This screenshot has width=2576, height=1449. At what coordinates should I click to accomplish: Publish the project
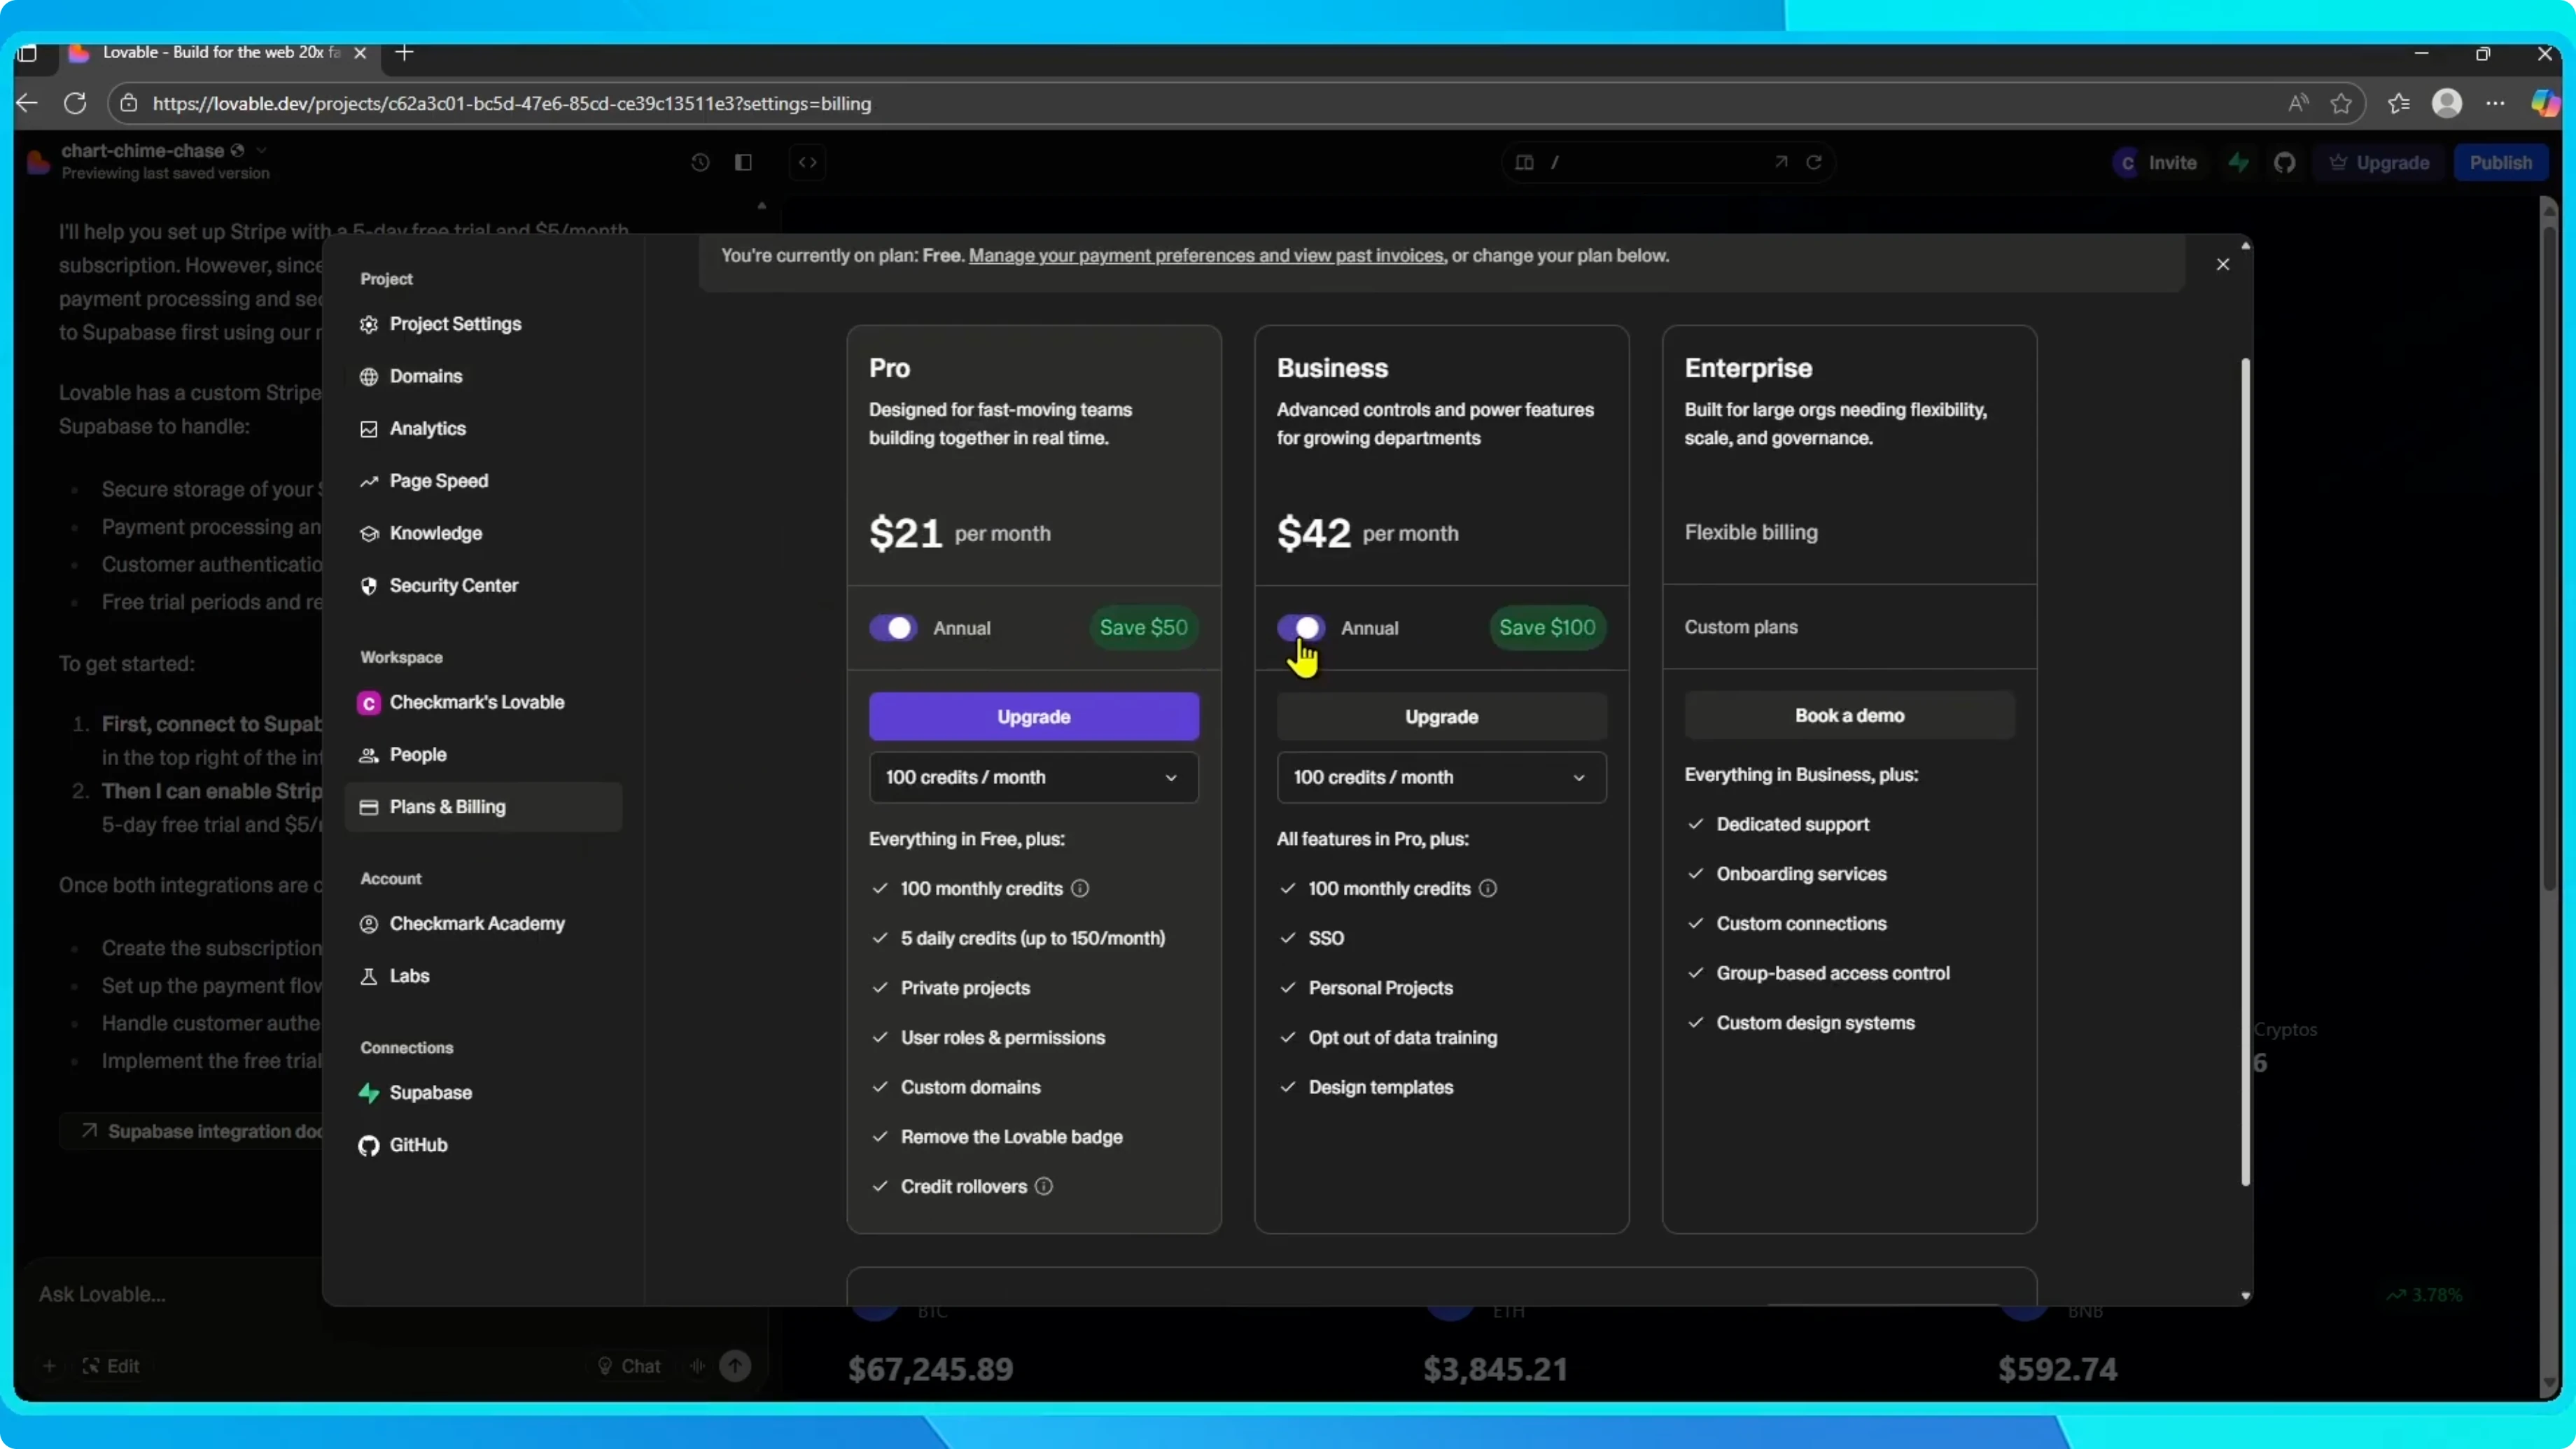[2501, 162]
